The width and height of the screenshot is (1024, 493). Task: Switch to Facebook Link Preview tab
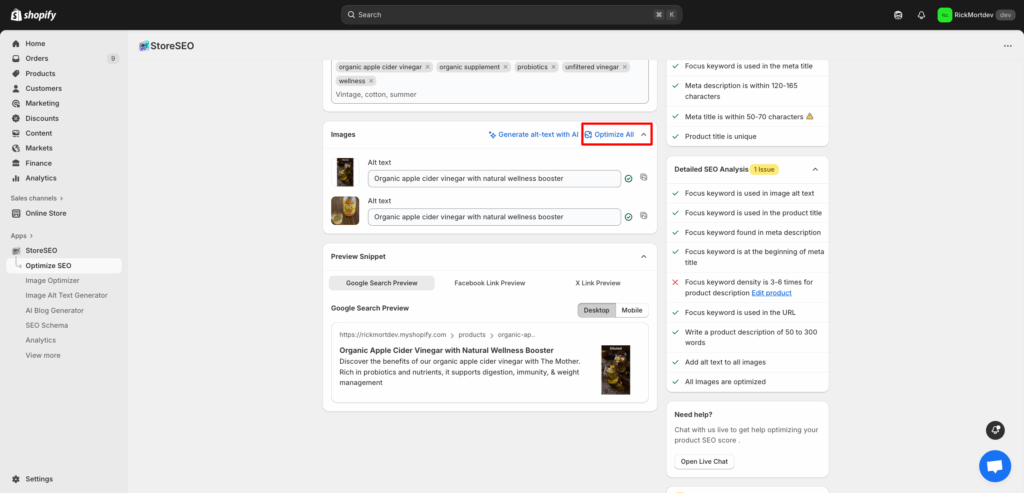[489, 283]
